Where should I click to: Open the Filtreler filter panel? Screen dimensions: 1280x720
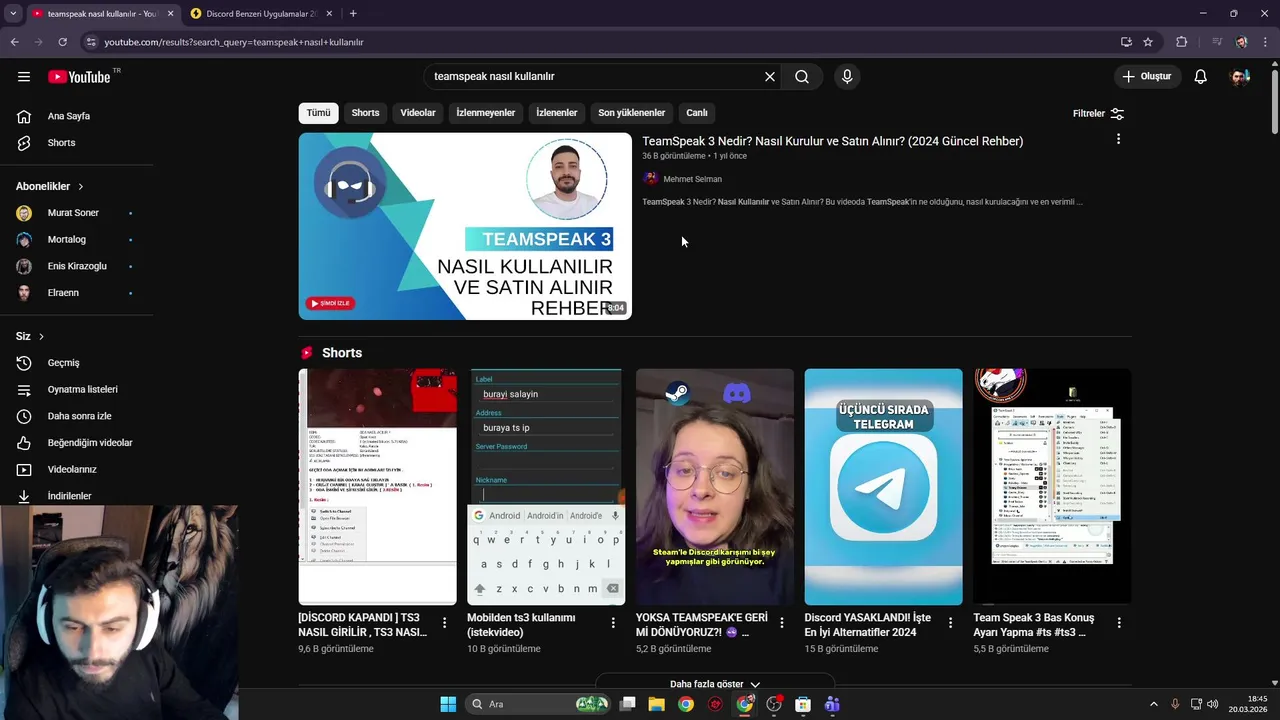[x=1099, y=114]
